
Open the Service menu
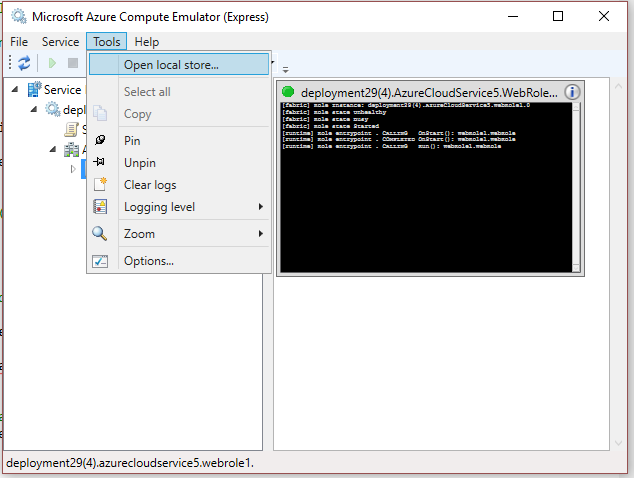(x=61, y=42)
